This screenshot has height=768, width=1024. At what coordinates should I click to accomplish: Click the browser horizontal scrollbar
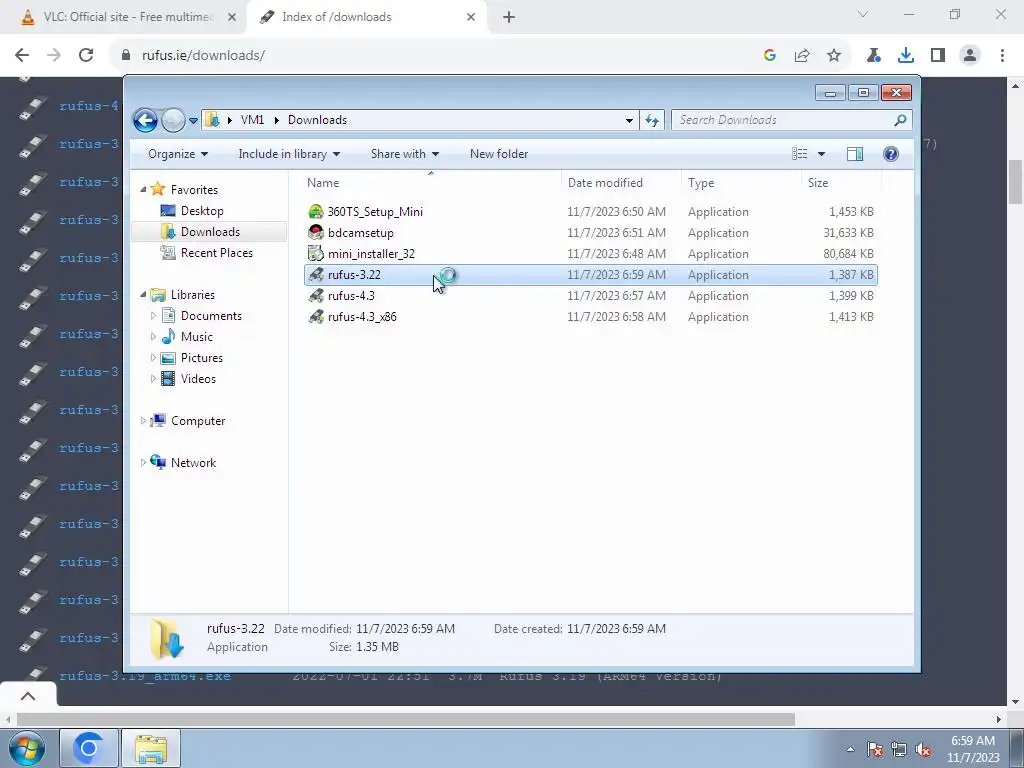coord(405,719)
